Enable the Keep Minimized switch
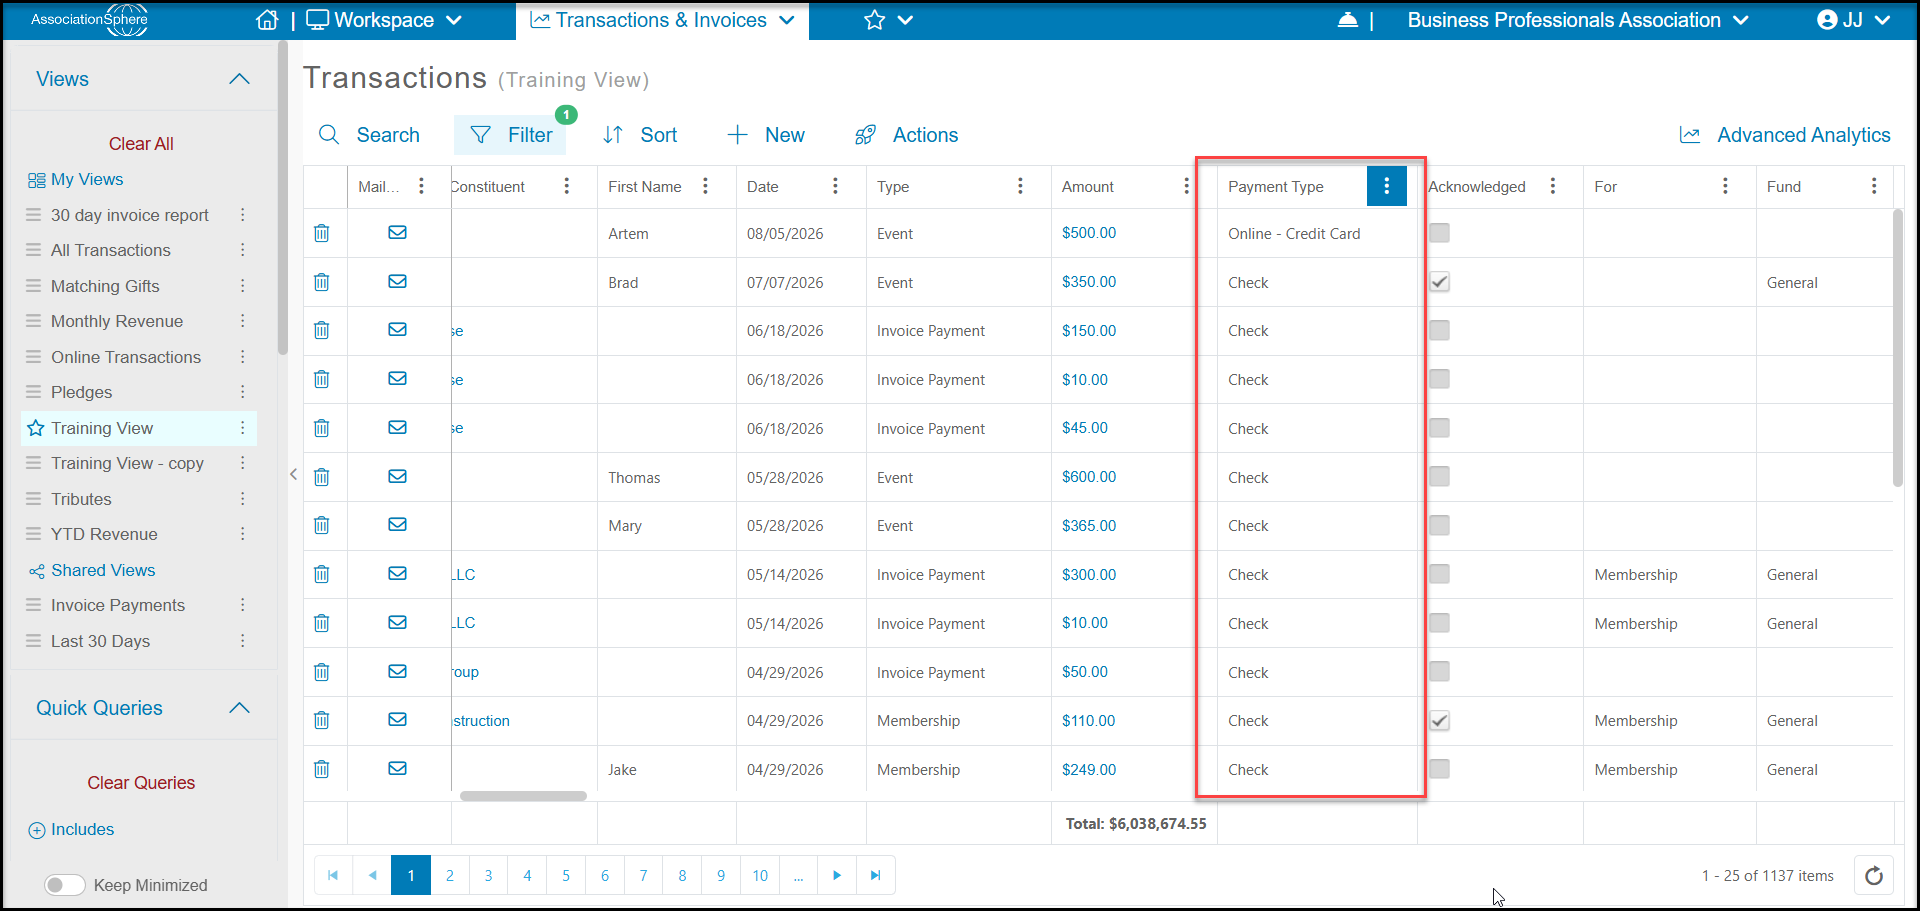 pyautogui.click(x=65, y=885)
